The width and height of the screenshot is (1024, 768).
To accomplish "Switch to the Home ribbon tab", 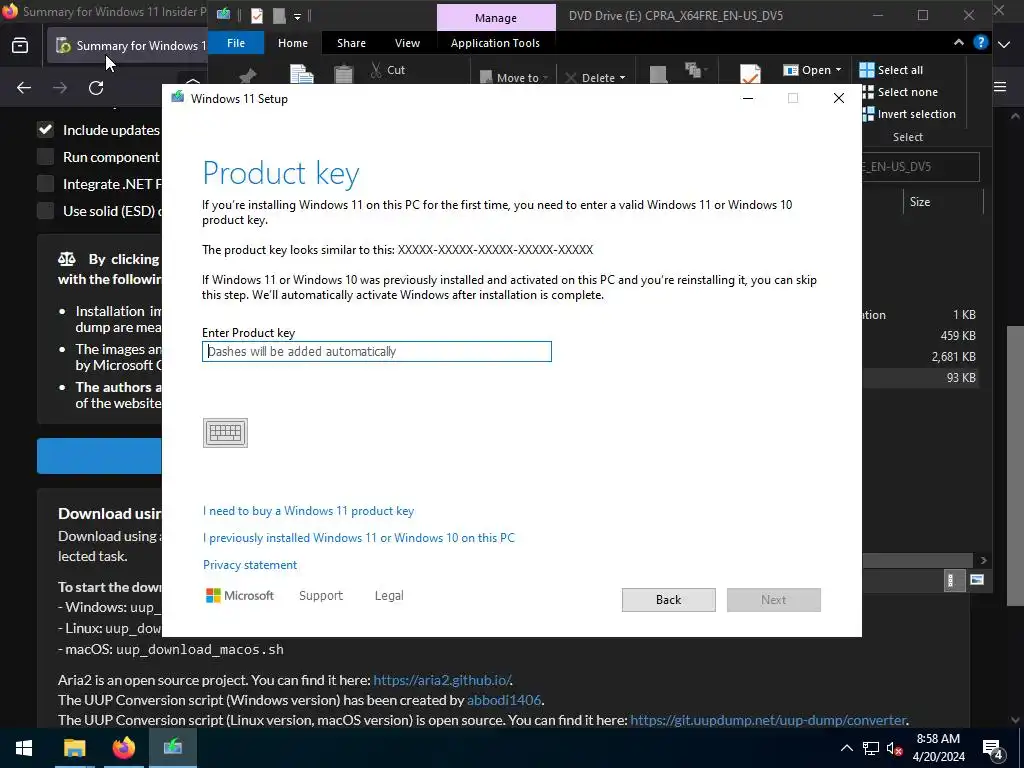I will [x=293, y=43].
